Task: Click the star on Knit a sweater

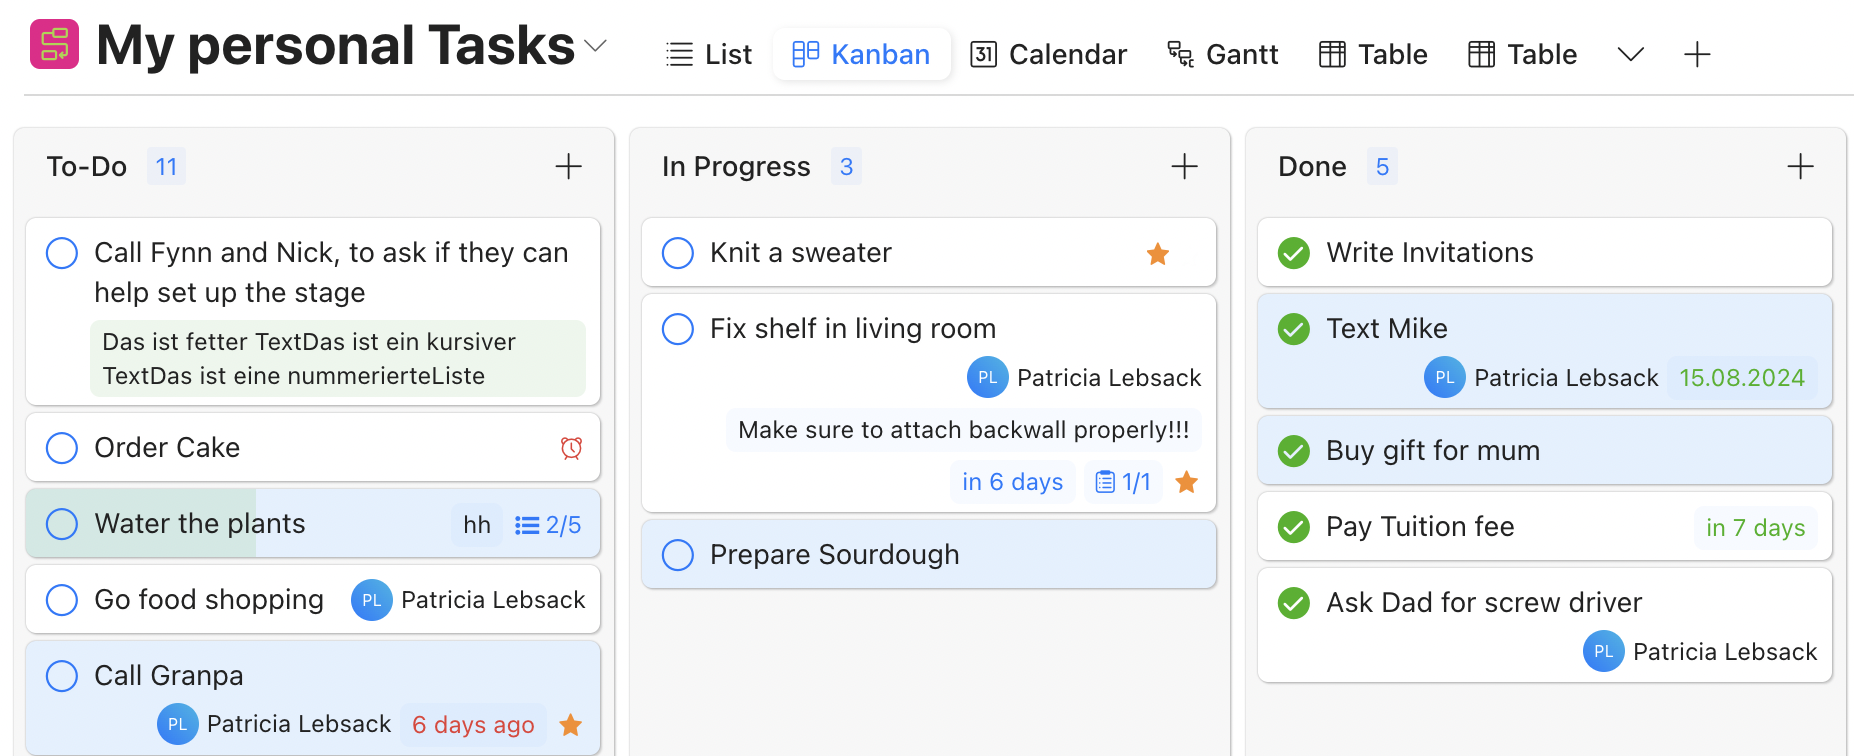Action: [x=1158, y=254]
